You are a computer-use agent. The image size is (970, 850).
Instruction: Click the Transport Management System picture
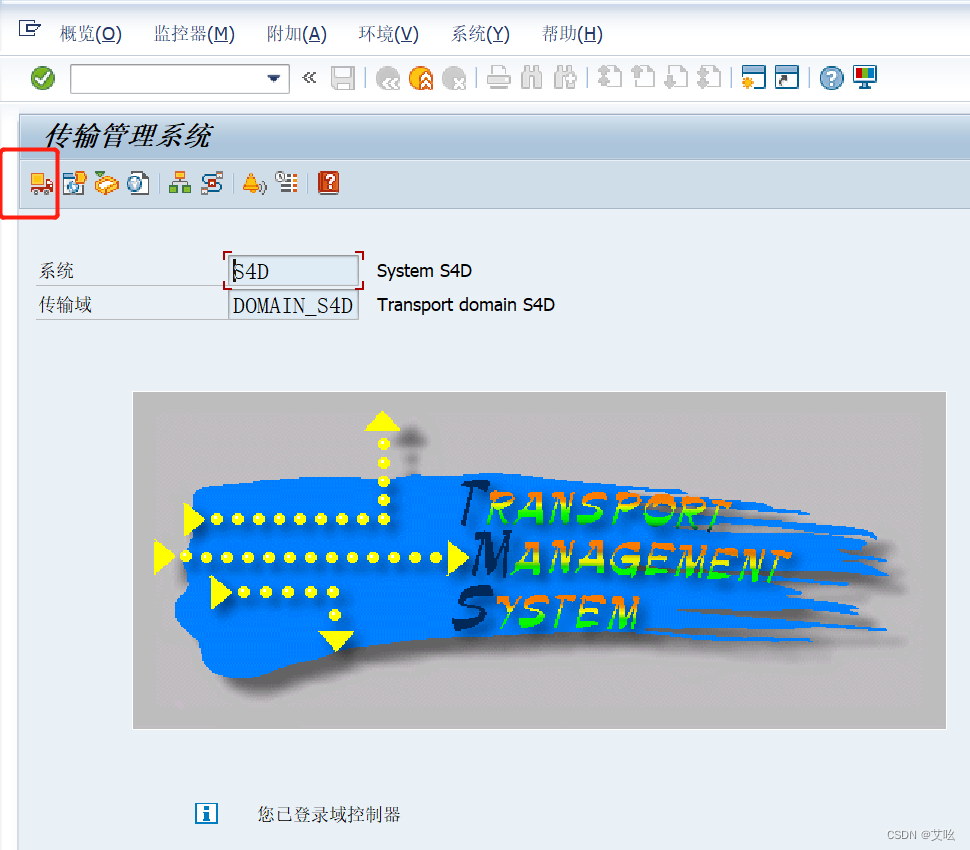coord(539,560)
